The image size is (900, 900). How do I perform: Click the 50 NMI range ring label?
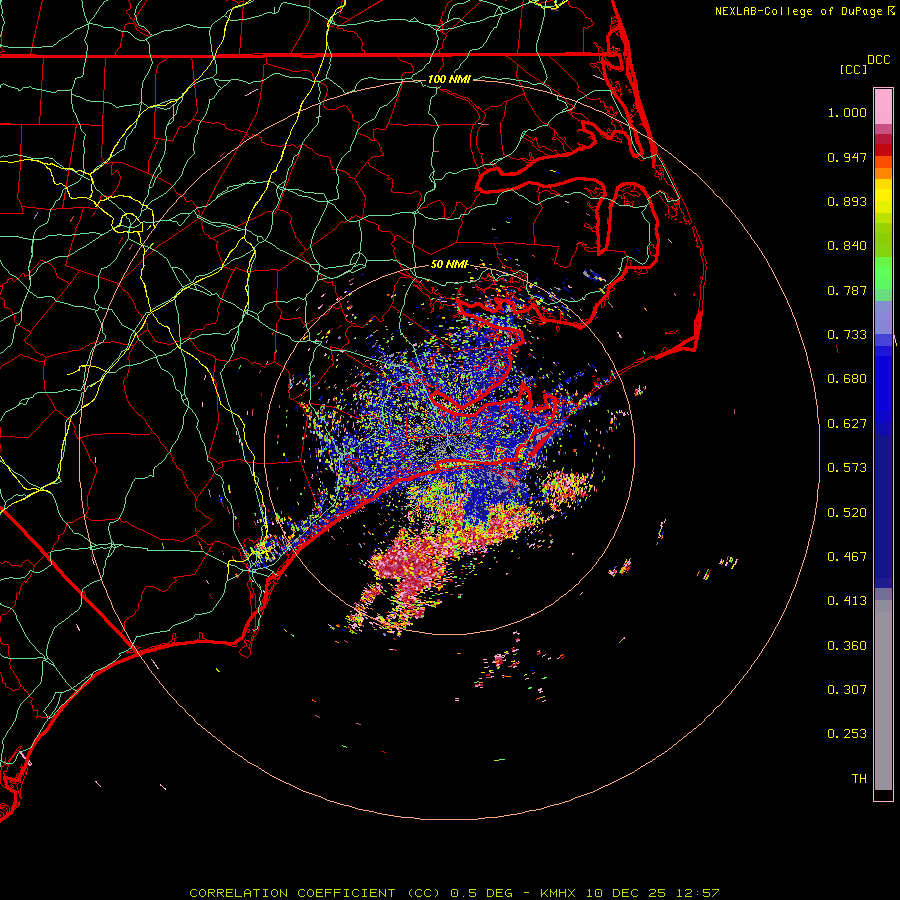tap(449, 264)
